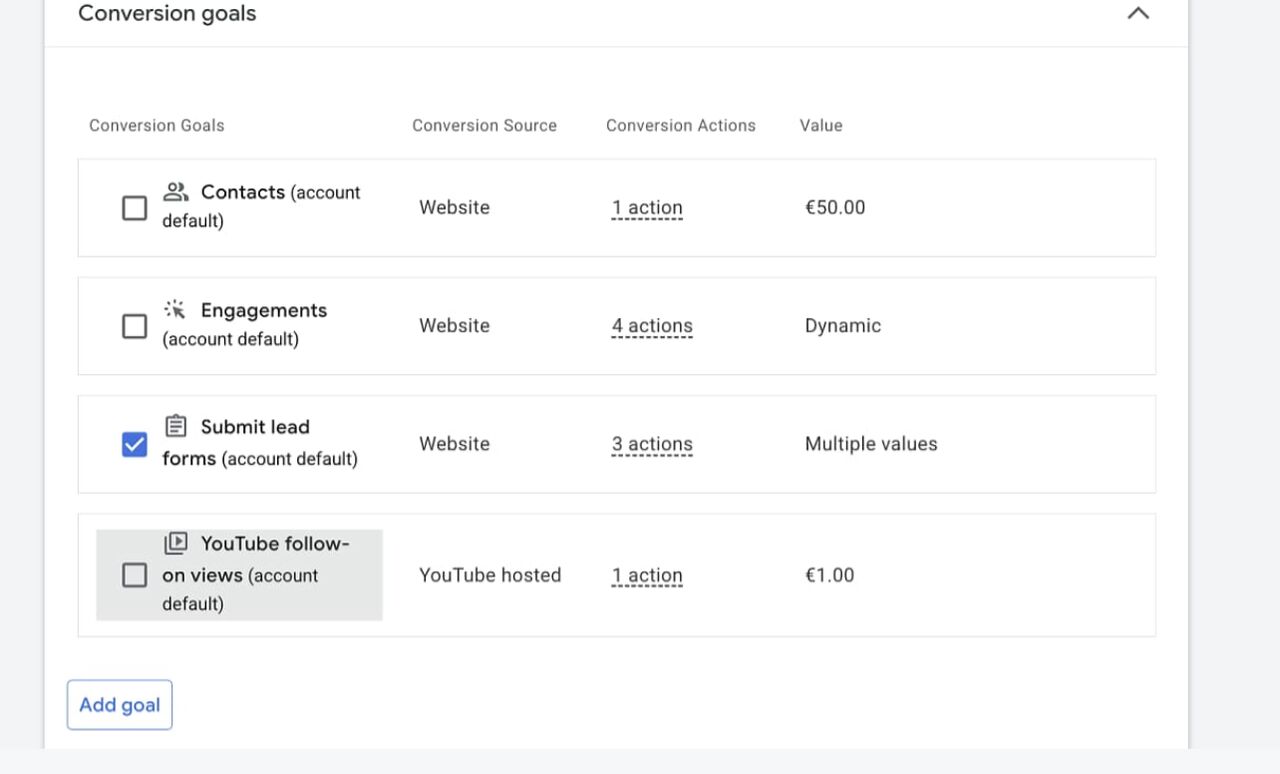Click Website source in Submit lead forms row
The height and width of the screenshot is (774, 1280).
point(454,444)
